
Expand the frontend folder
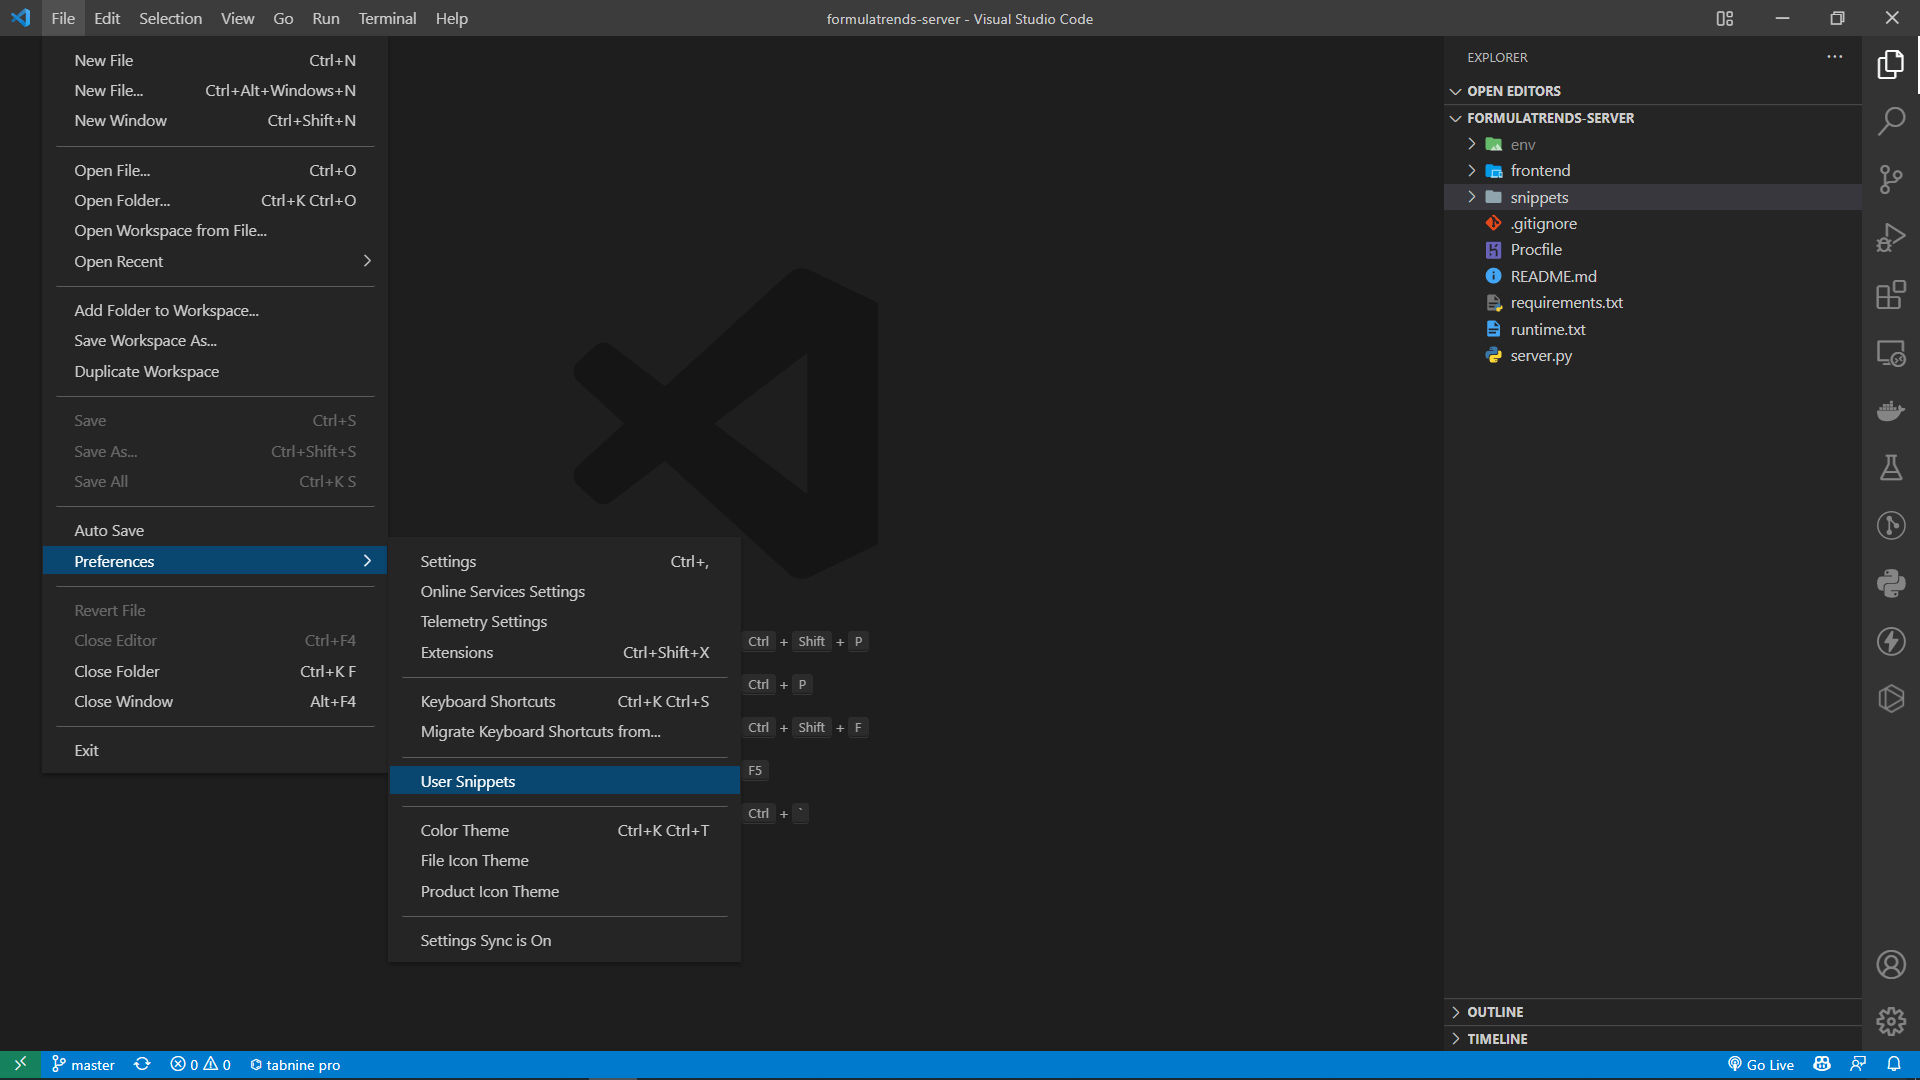(x=1540, y=171)
